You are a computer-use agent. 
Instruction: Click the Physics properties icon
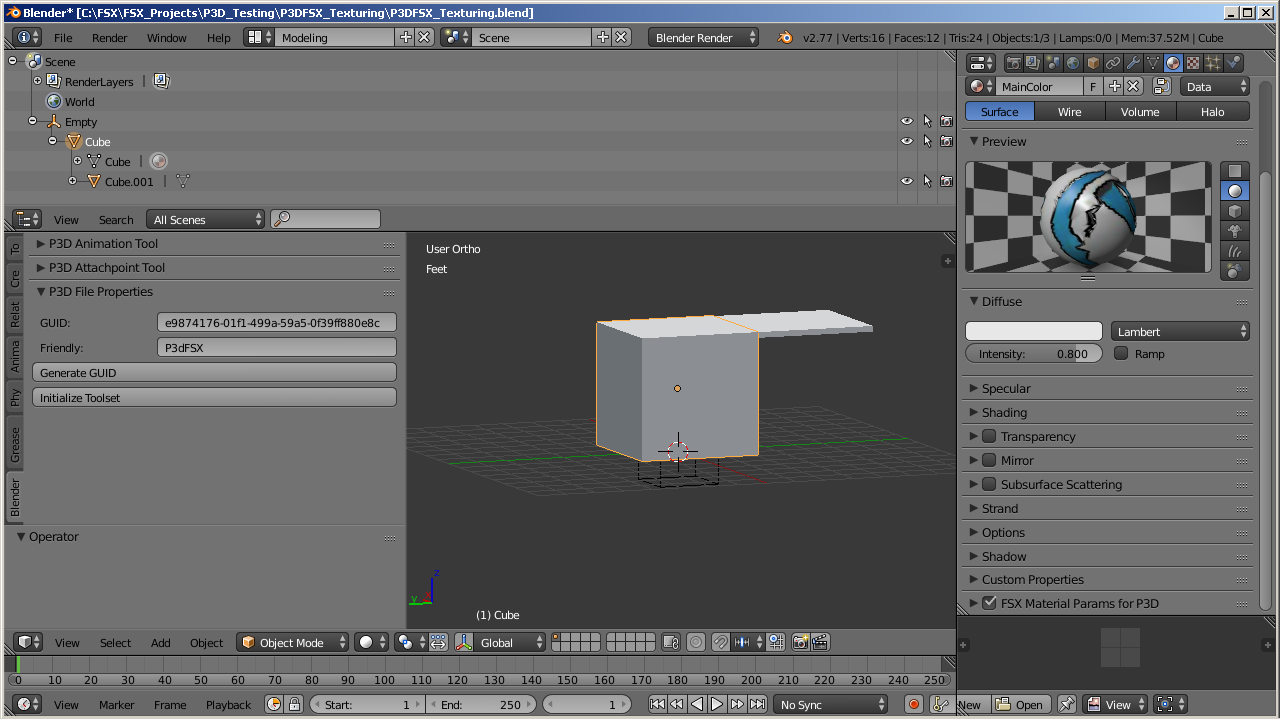click(1232, 62)
